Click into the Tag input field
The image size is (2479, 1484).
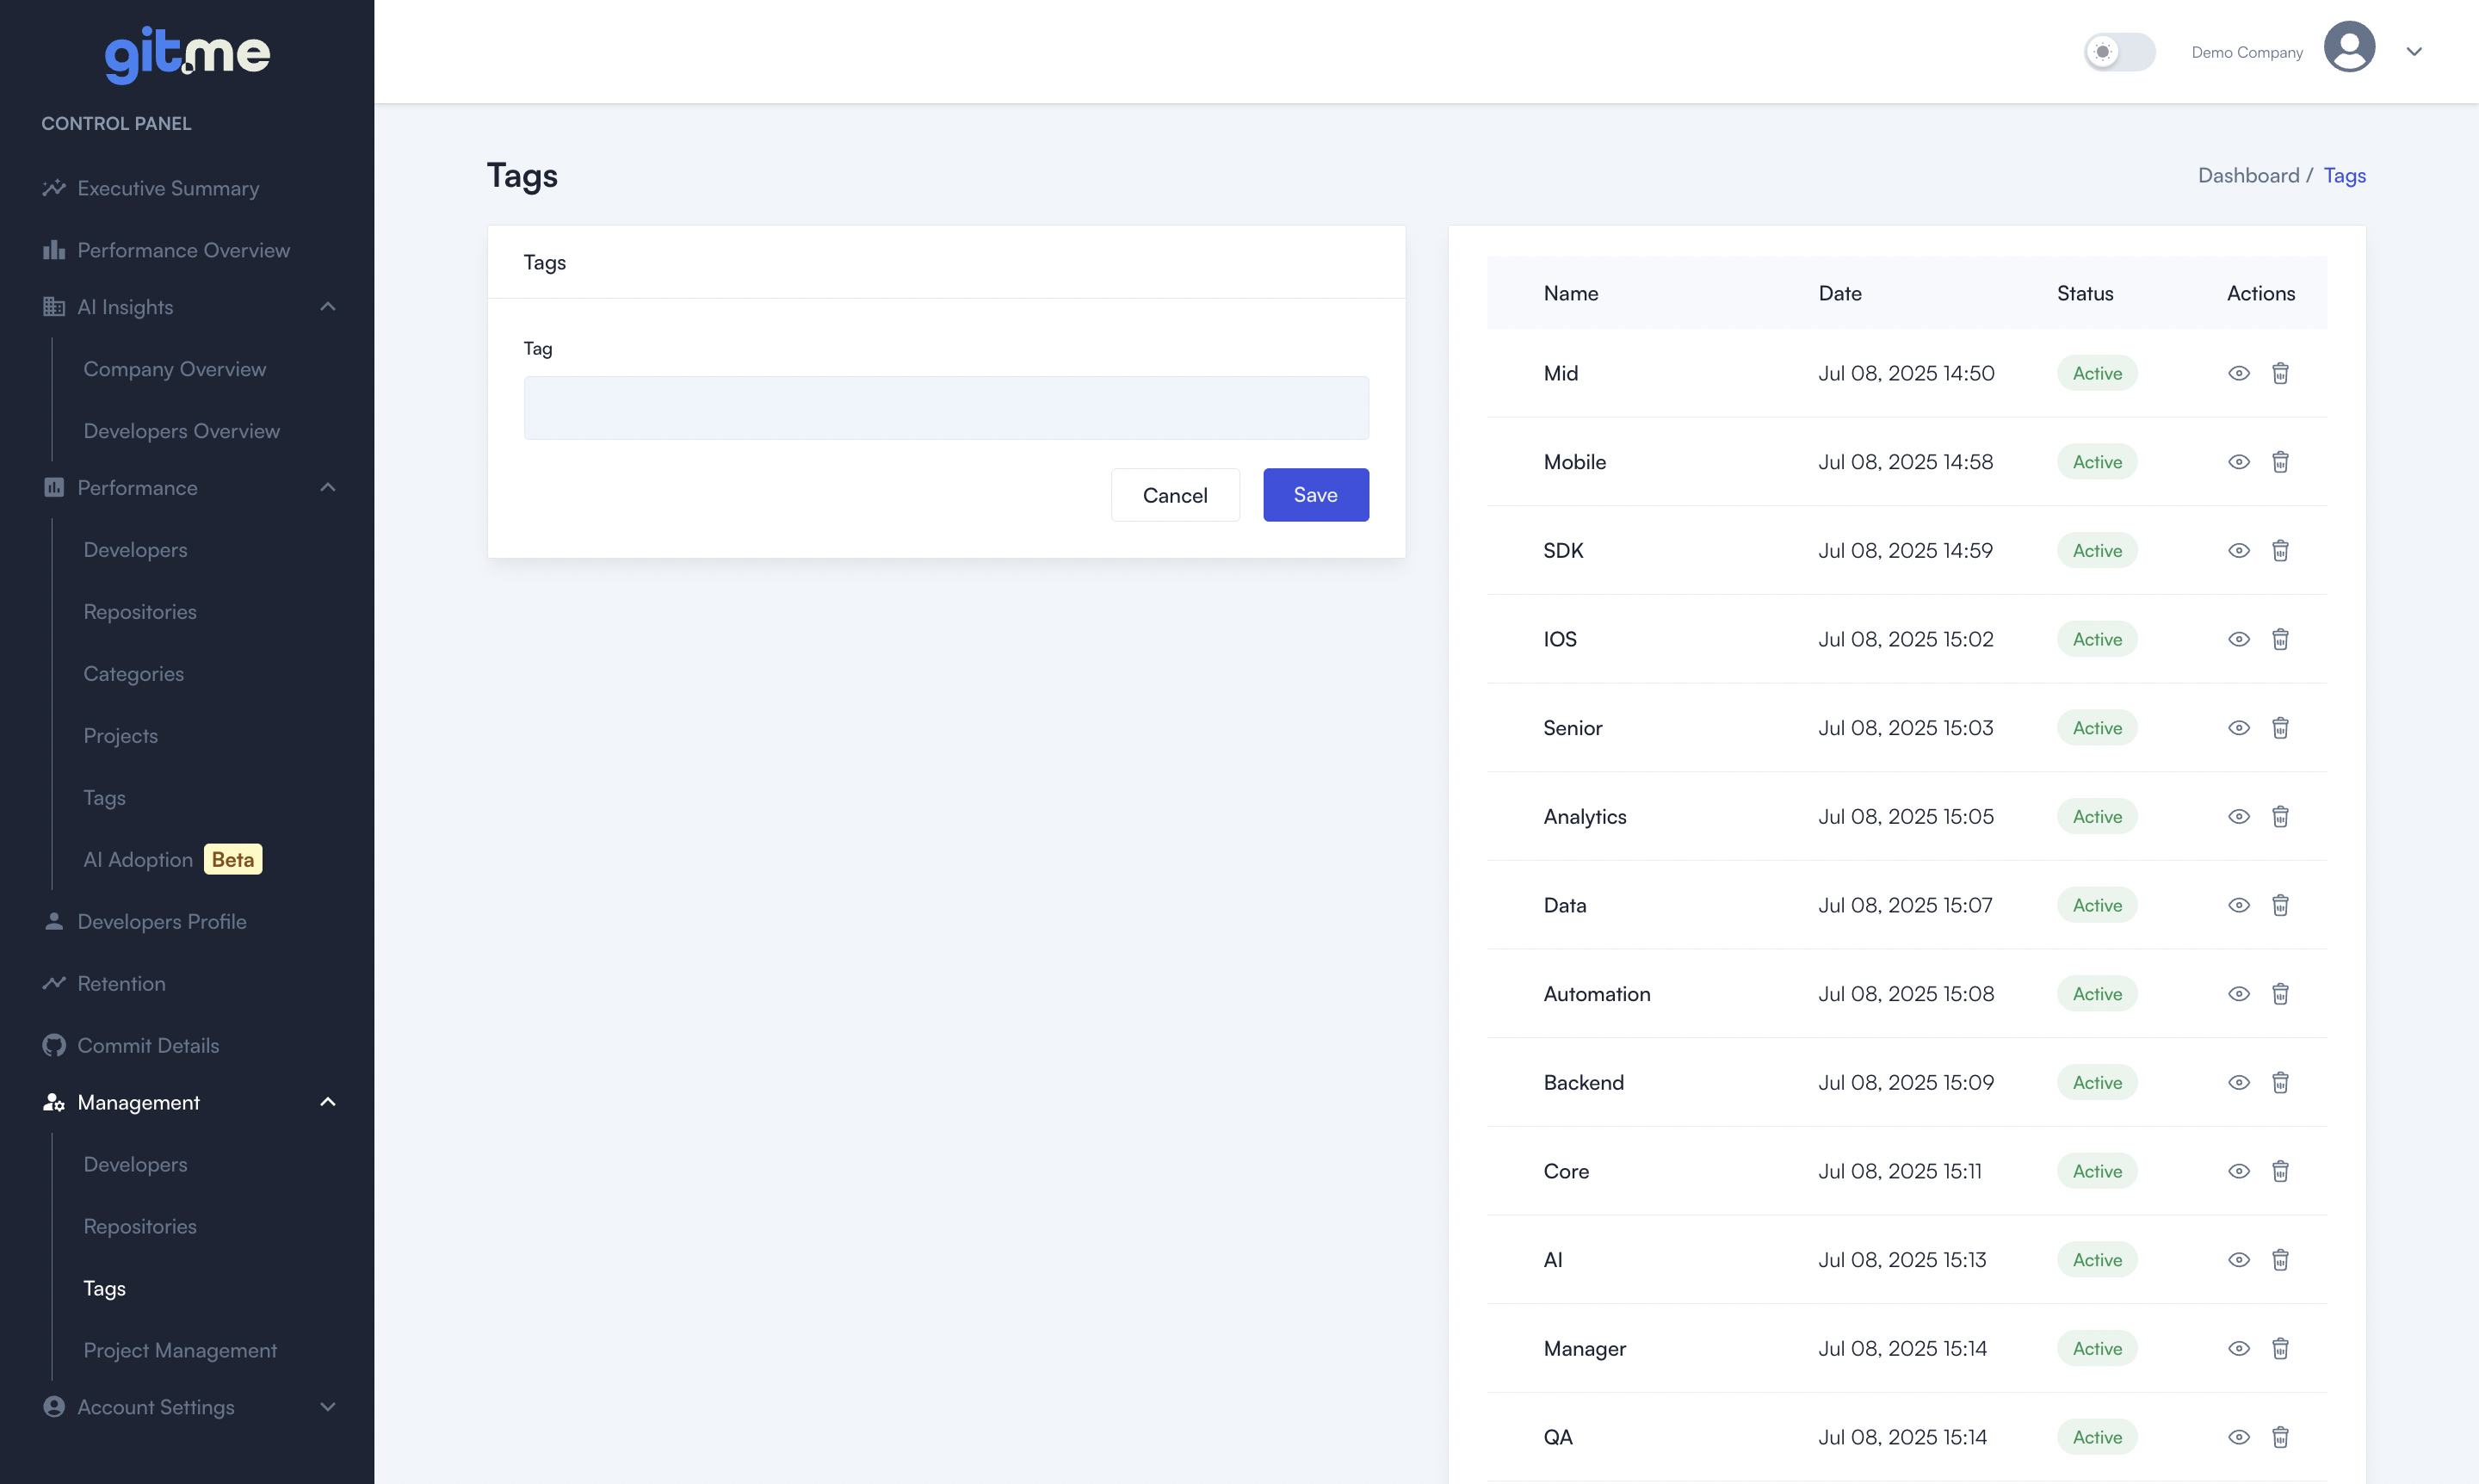click(946, 408)
